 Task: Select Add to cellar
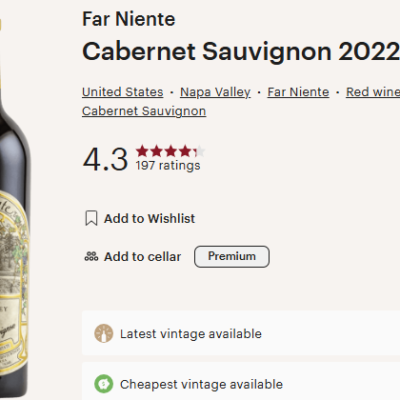point(142,257)
